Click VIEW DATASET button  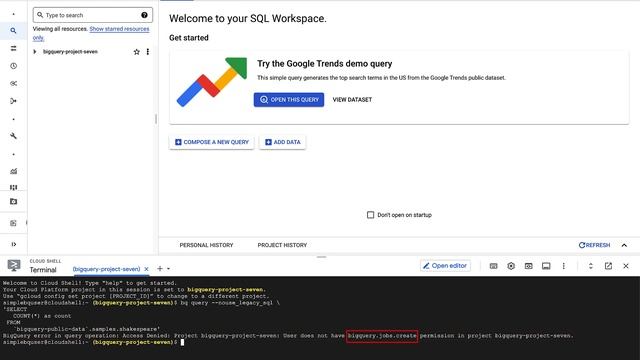tap(352, 100)
